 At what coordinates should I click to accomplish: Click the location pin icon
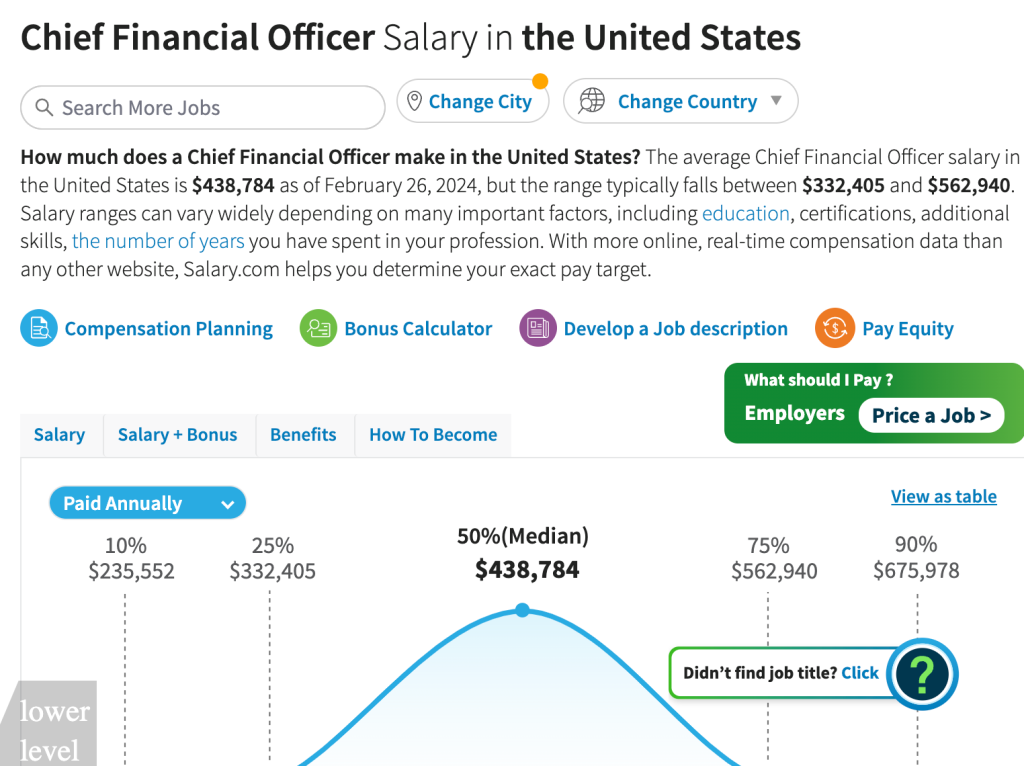coord(414,102)
